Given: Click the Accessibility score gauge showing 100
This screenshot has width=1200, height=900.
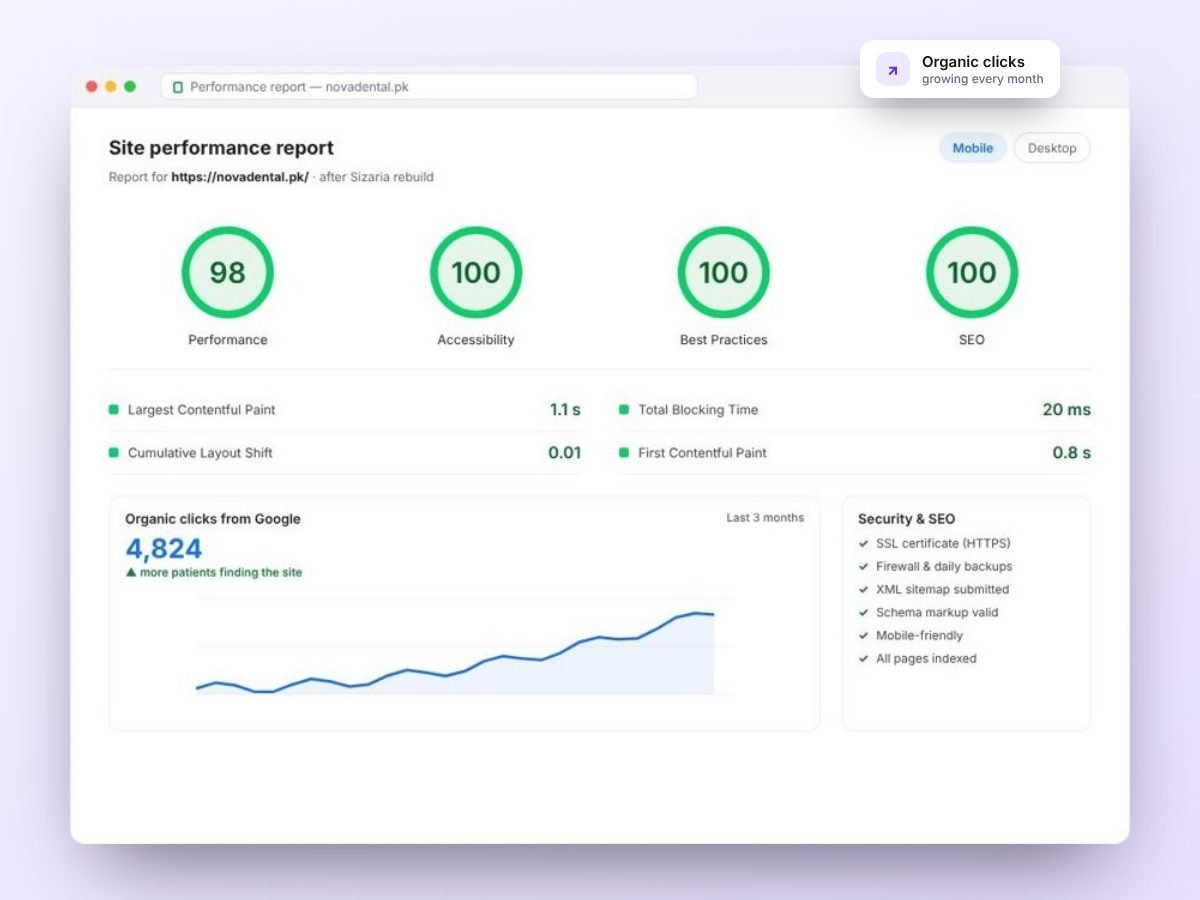Looking at the screenshot, I should (476, 272).
